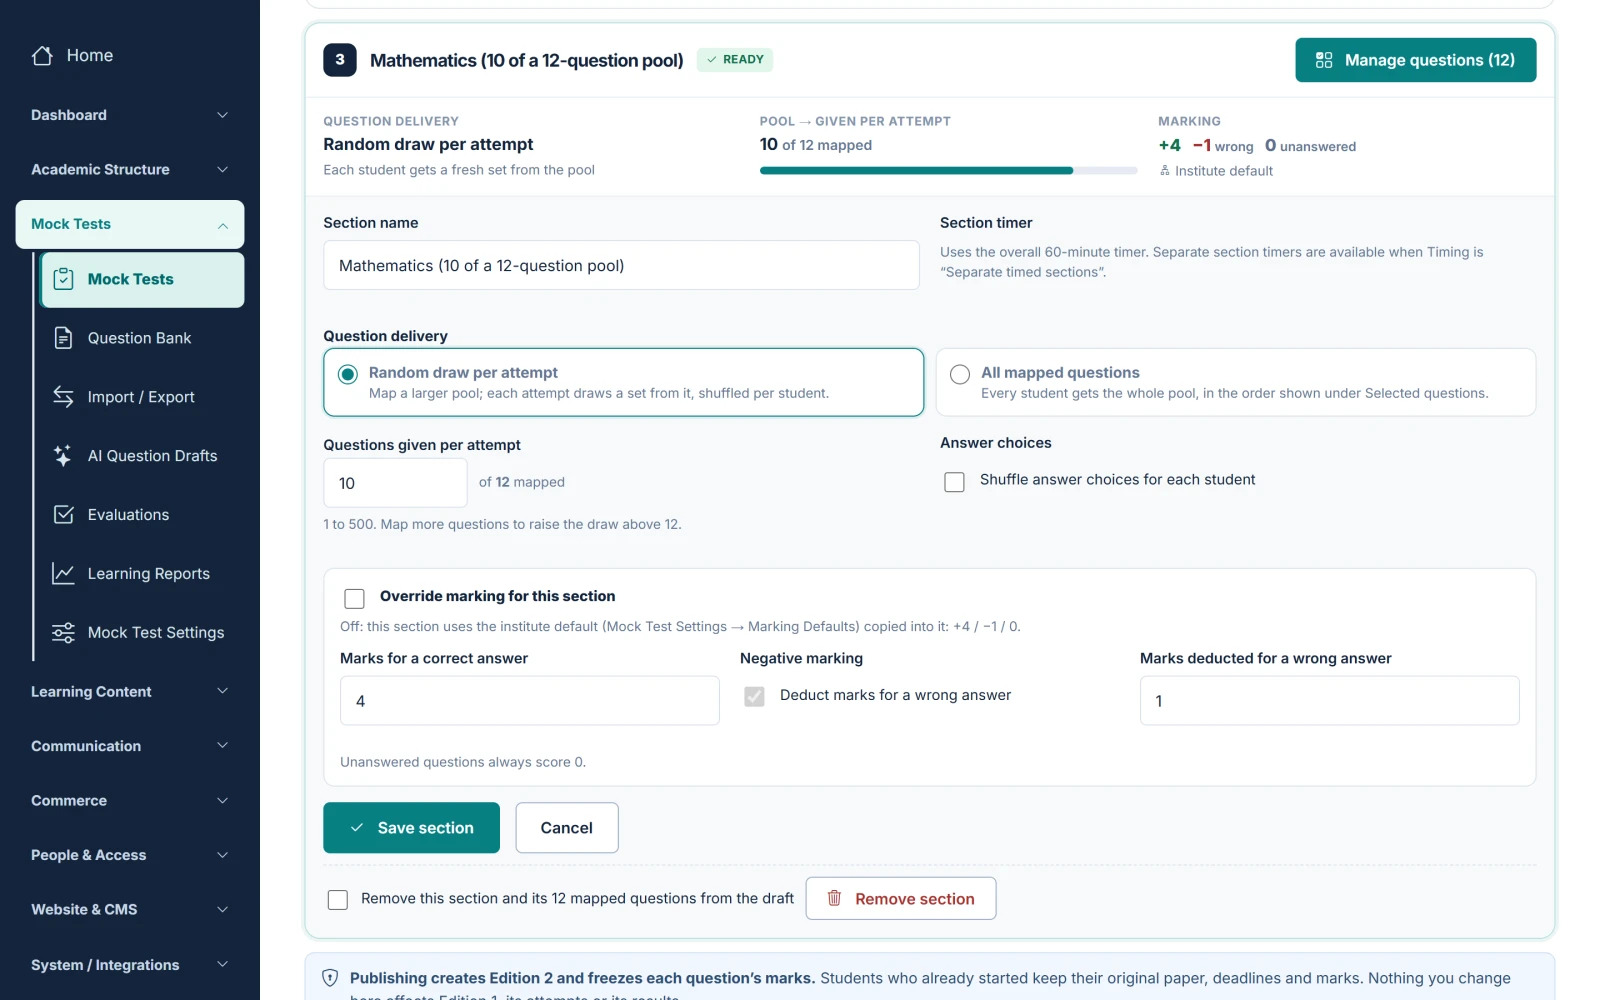
Task: Click the checkmark icon in Save section
Action: pyautogui.click(x=357, y=828)
